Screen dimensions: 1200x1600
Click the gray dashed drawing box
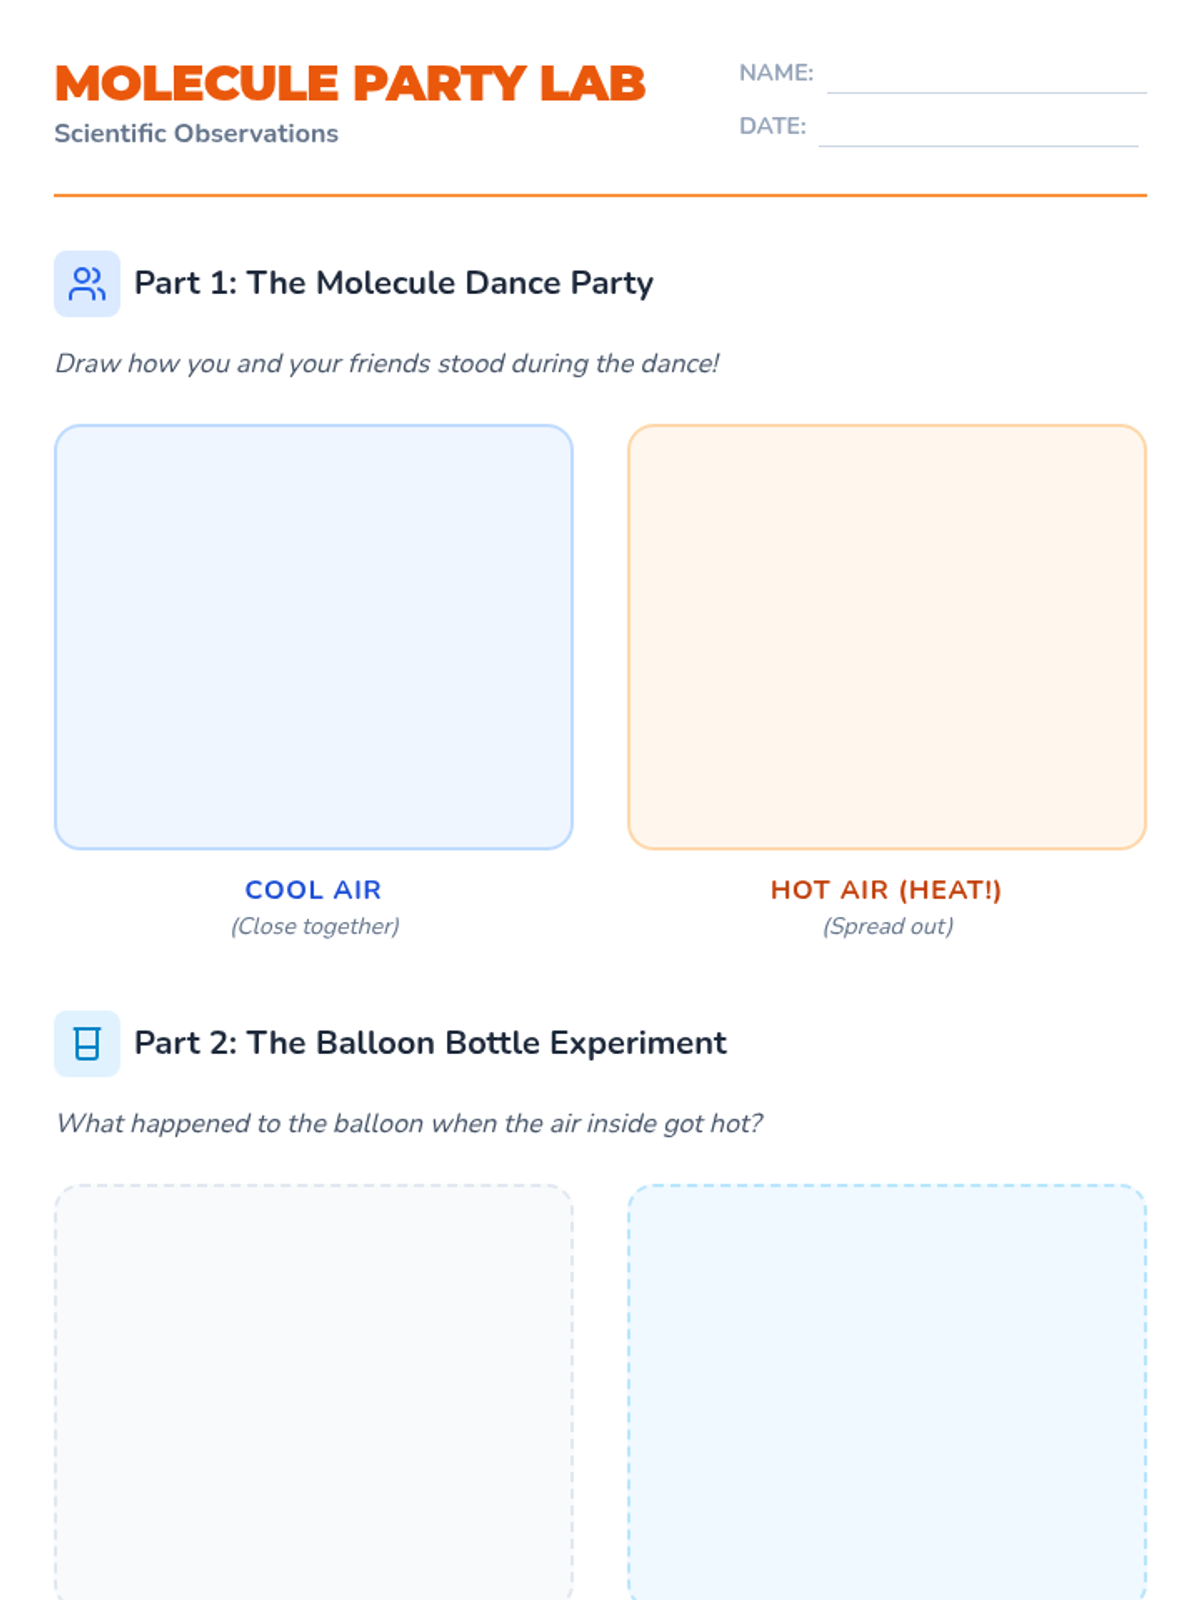[314, 1390]
